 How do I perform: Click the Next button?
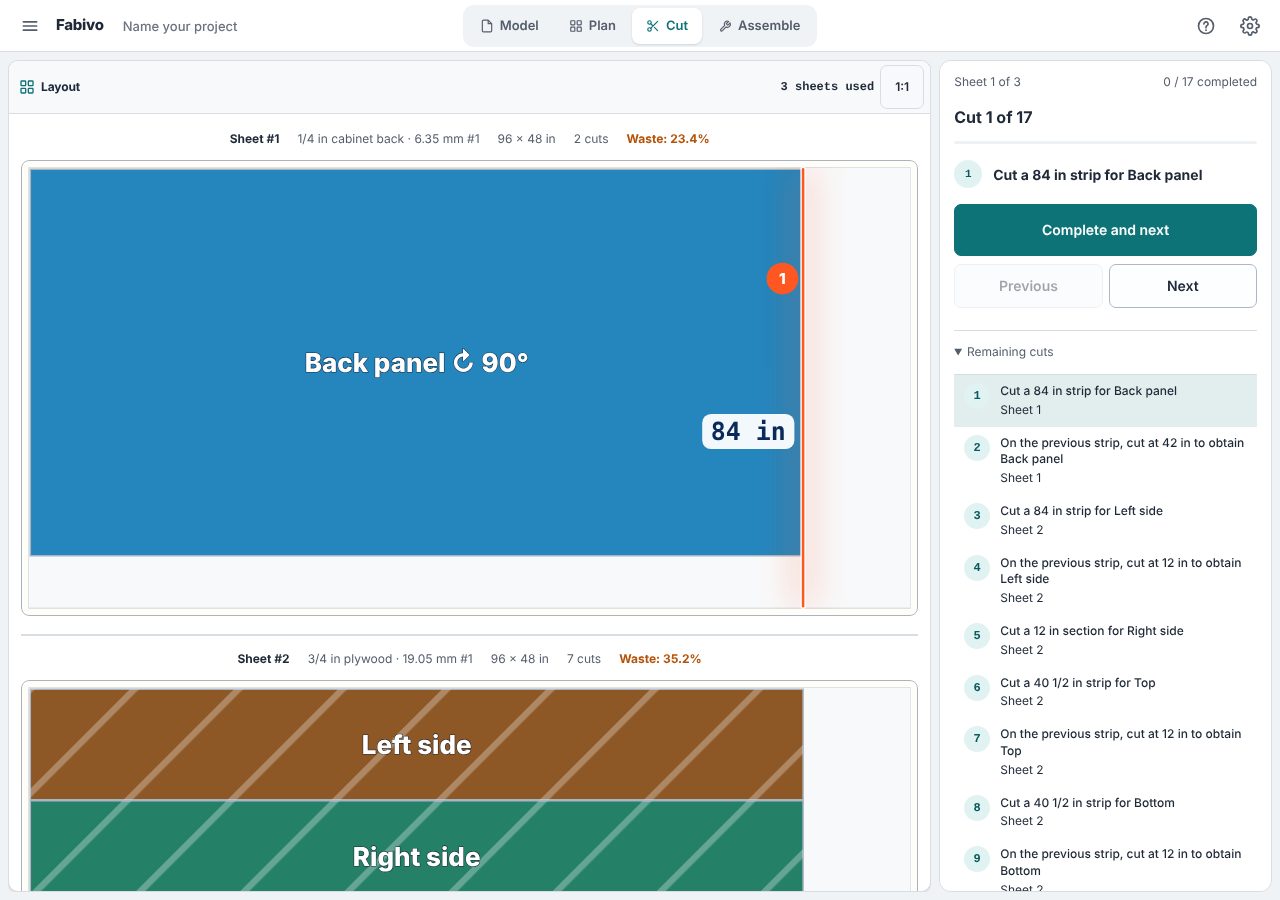[1183, 286]
